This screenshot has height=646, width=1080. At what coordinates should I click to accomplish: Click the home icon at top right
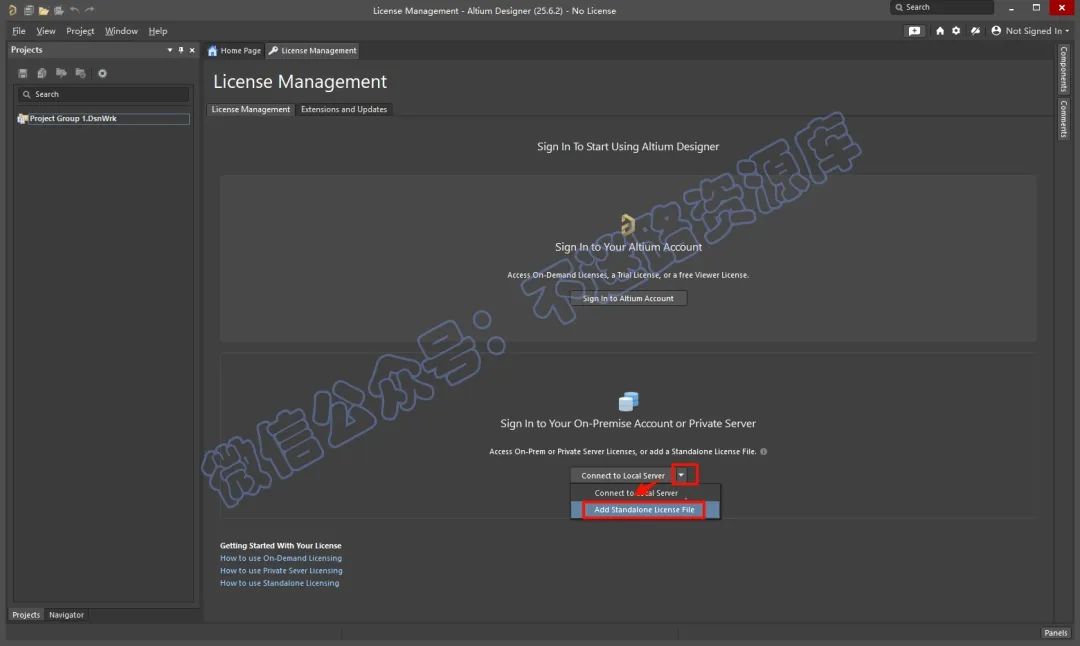939,31
